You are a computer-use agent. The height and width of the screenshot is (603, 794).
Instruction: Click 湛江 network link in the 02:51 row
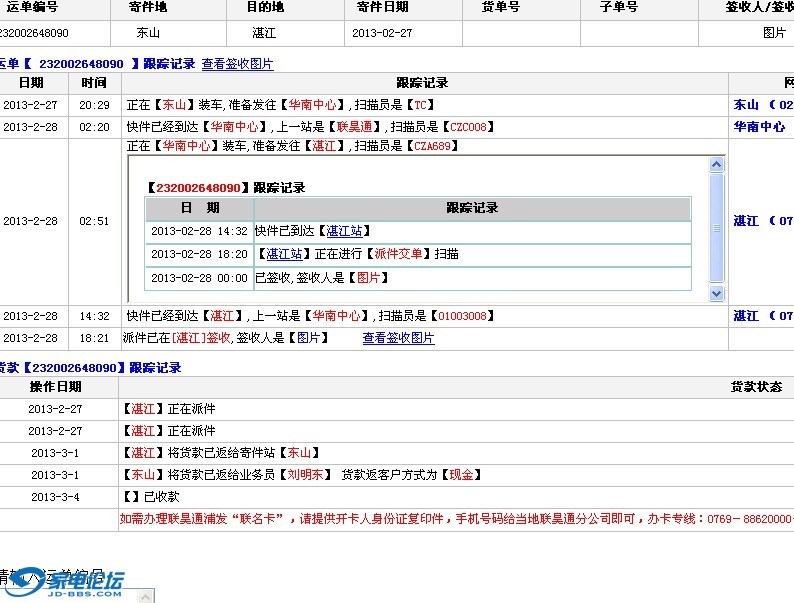746,221
